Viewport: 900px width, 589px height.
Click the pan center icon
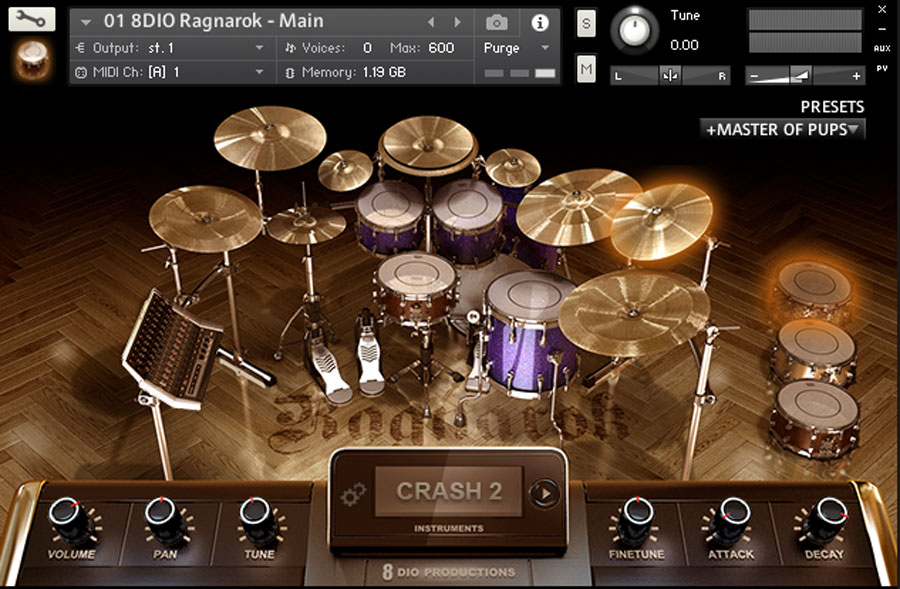coord(670,75)
